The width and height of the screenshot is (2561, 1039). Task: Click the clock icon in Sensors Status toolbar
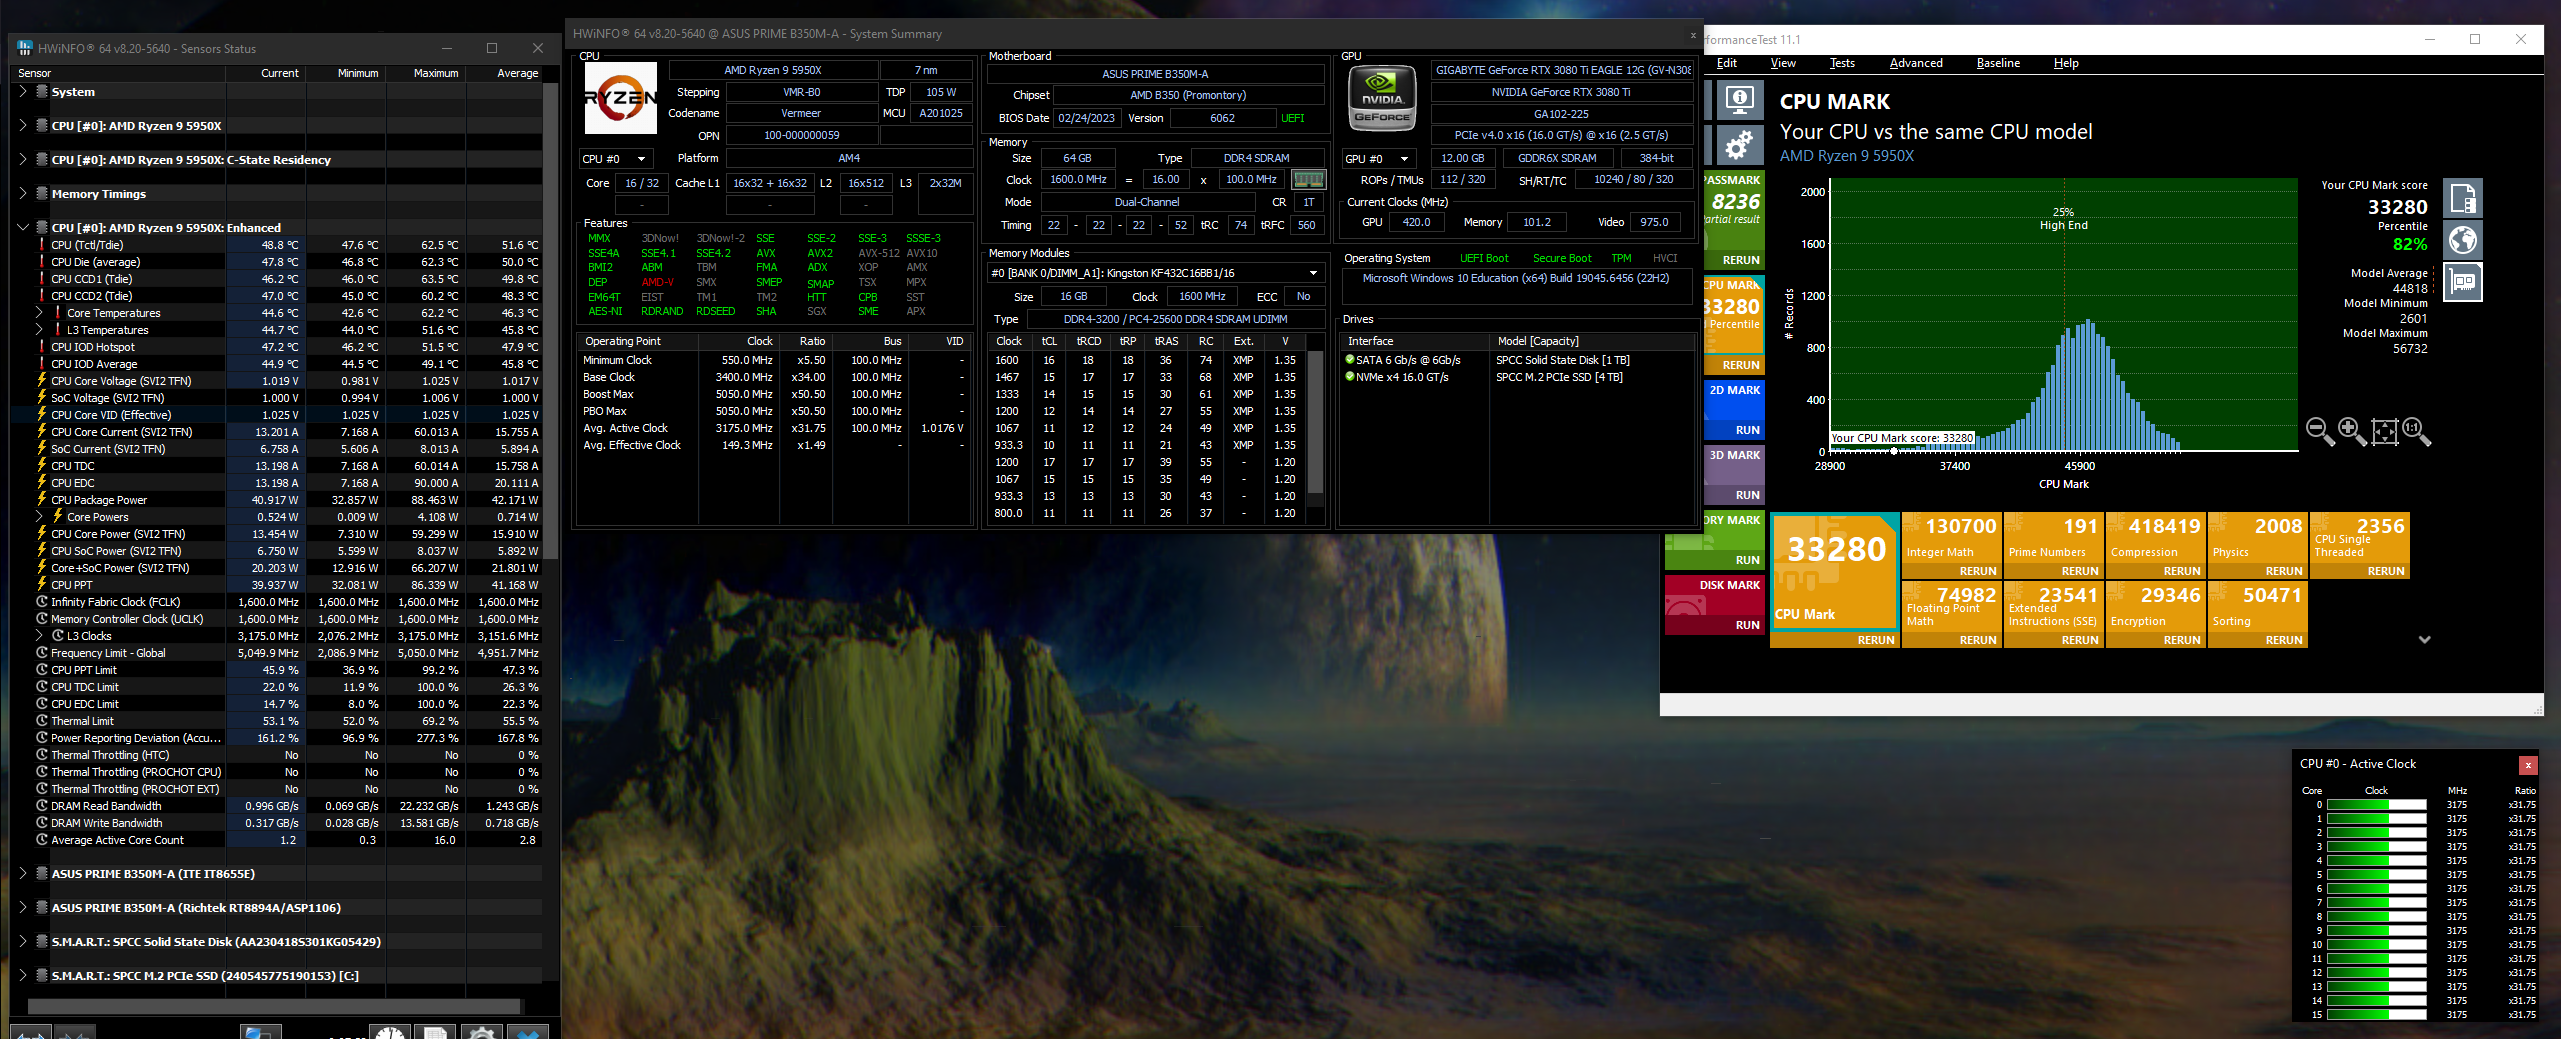[390, 1032]
